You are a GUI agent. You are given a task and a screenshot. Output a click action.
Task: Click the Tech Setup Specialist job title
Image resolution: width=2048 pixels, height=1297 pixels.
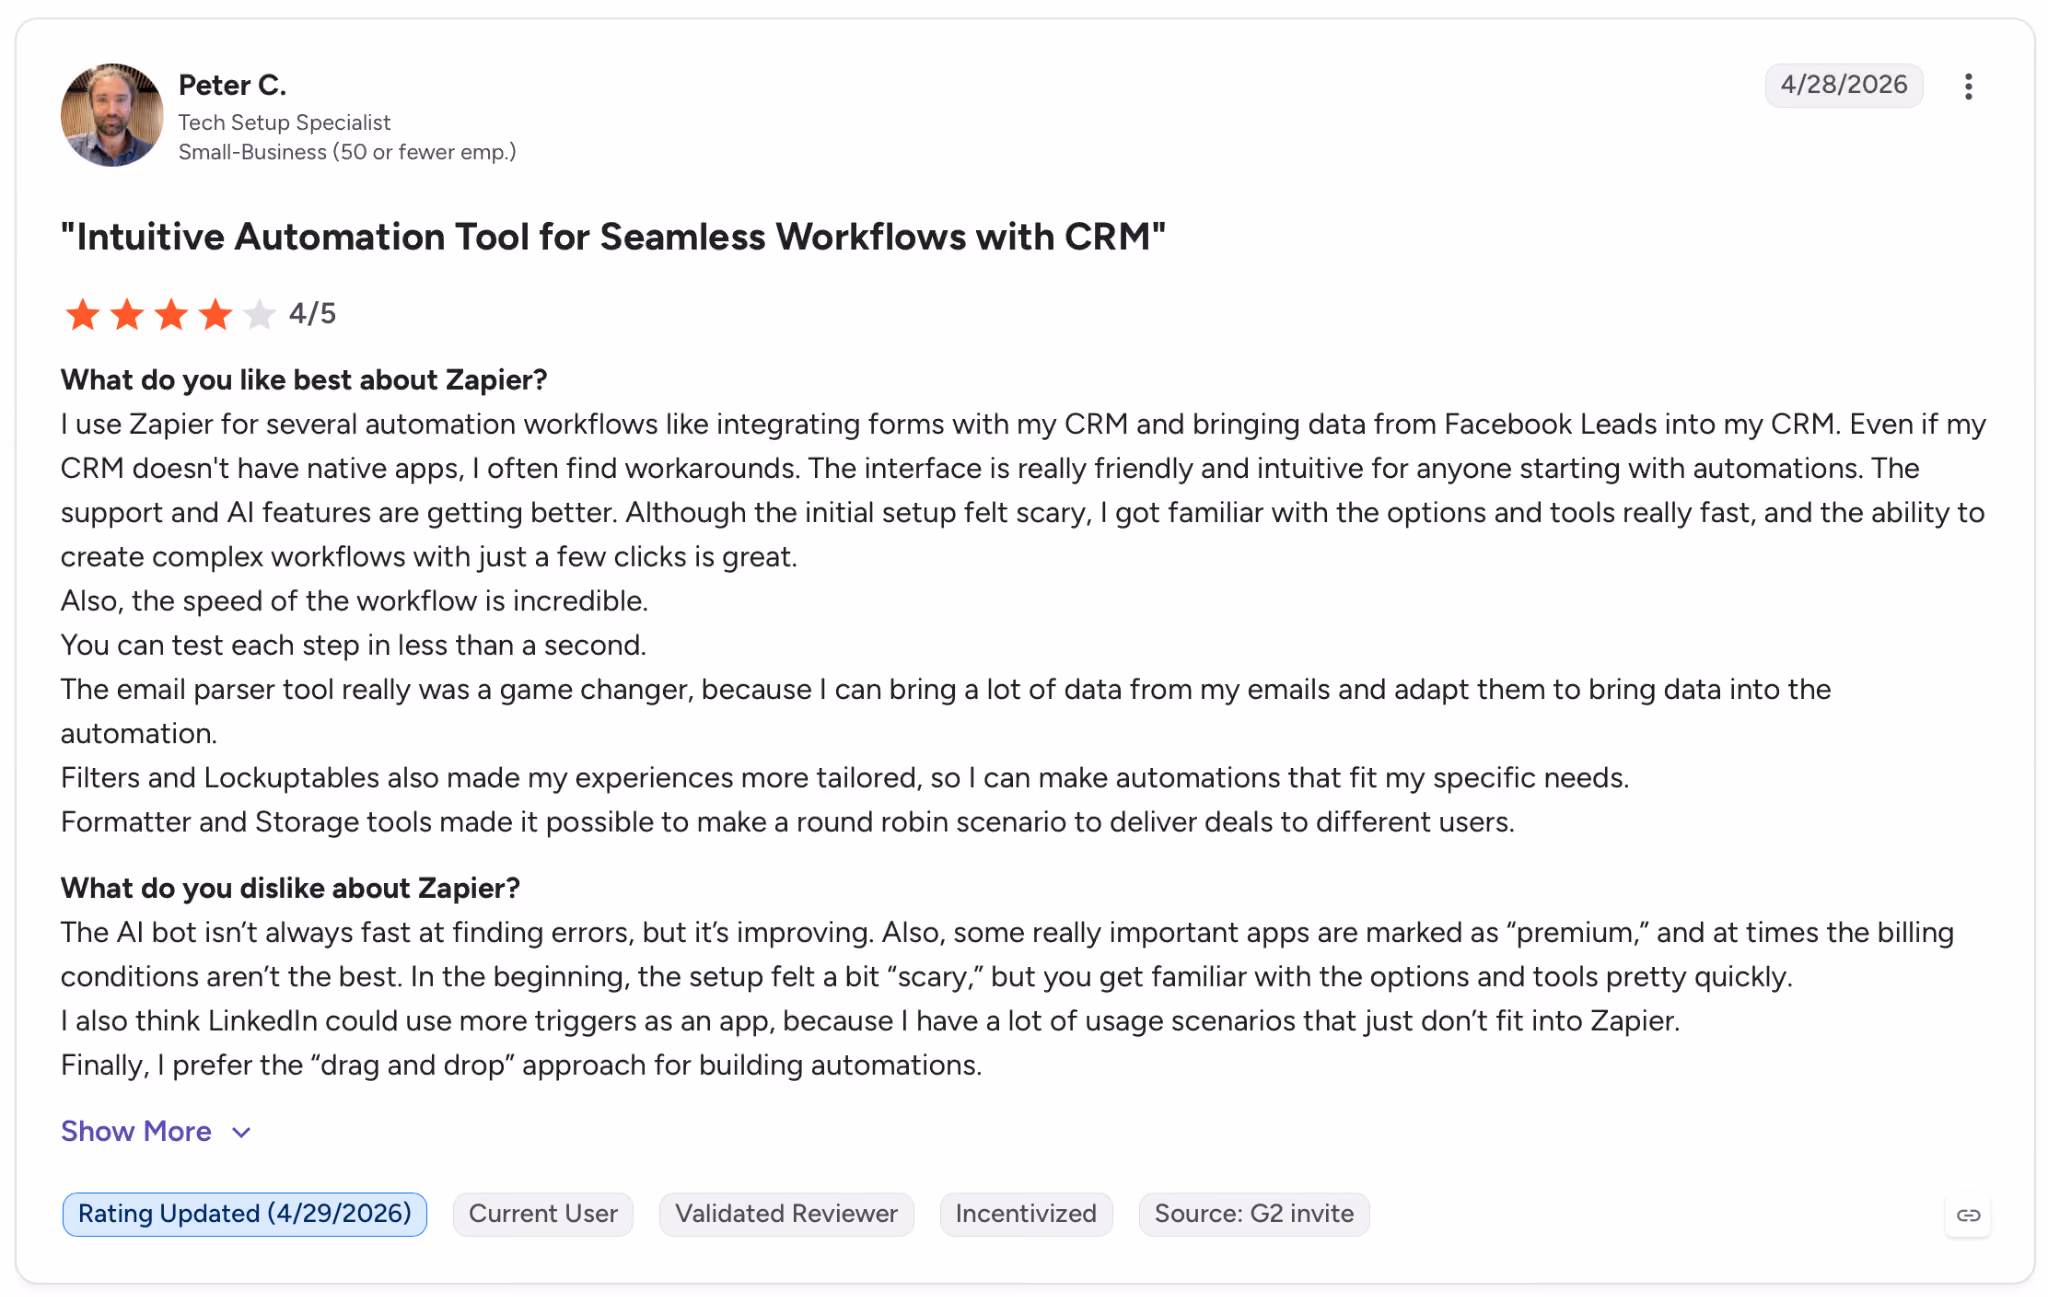coord(284,122)
